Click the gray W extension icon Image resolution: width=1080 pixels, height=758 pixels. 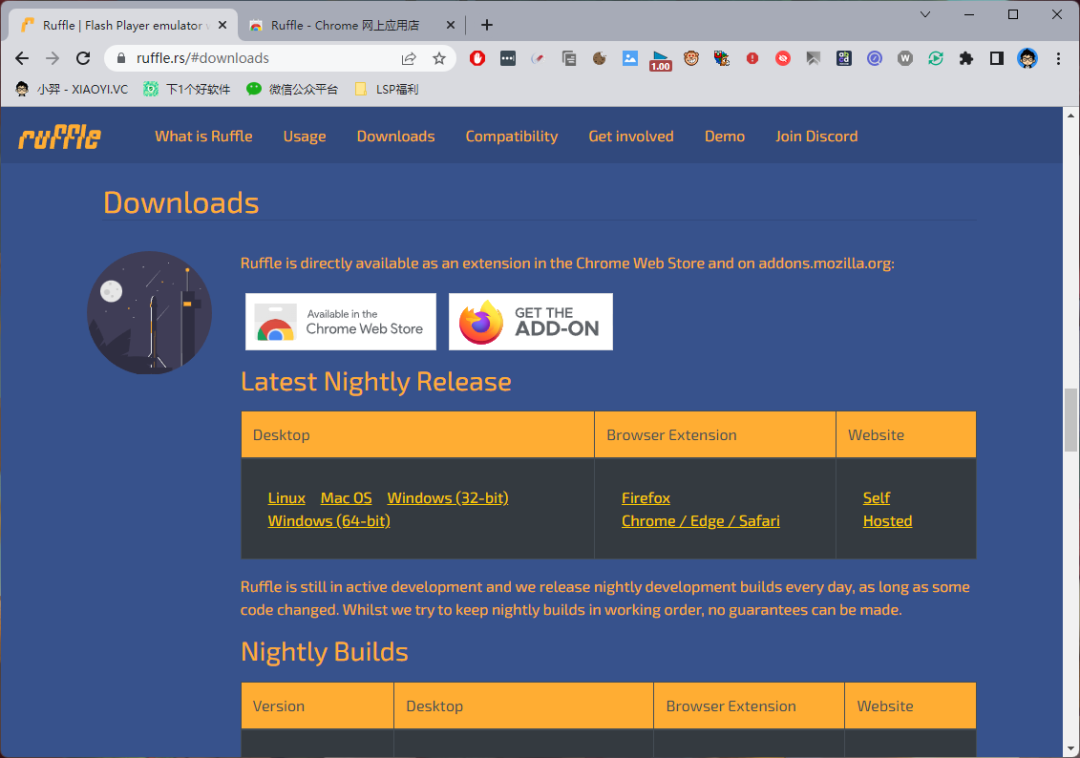[905, 59]
